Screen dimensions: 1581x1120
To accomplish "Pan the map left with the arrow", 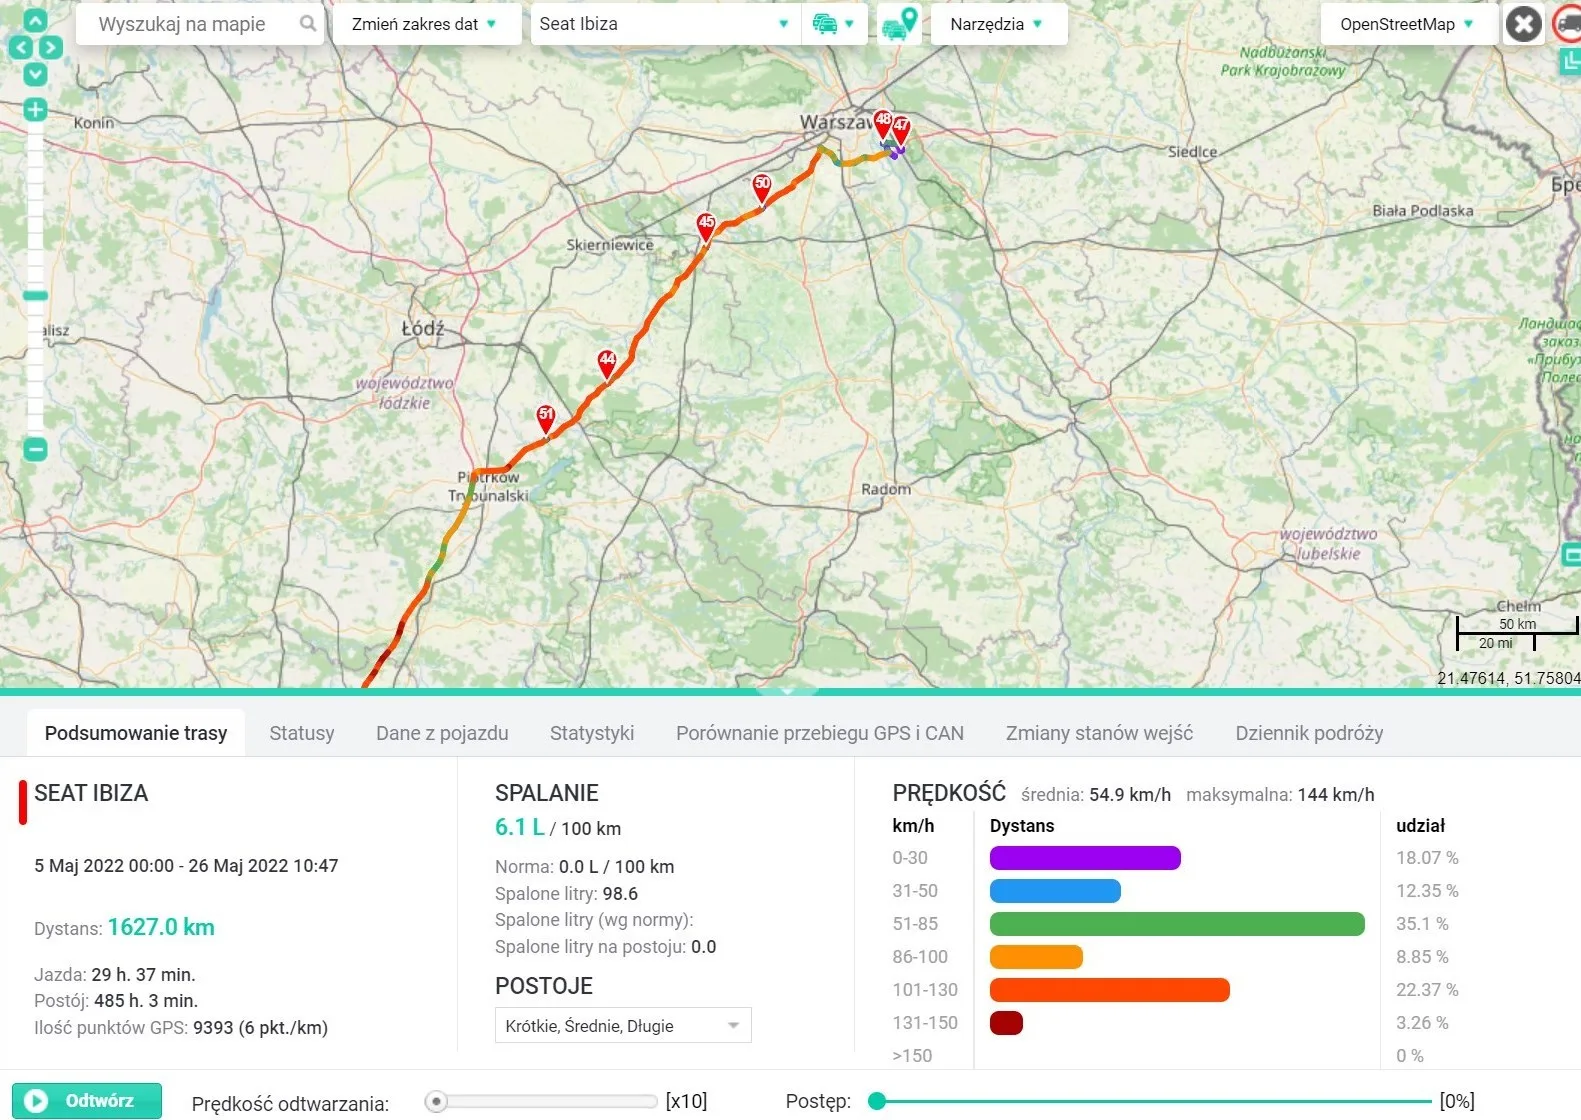I will 21,47.
